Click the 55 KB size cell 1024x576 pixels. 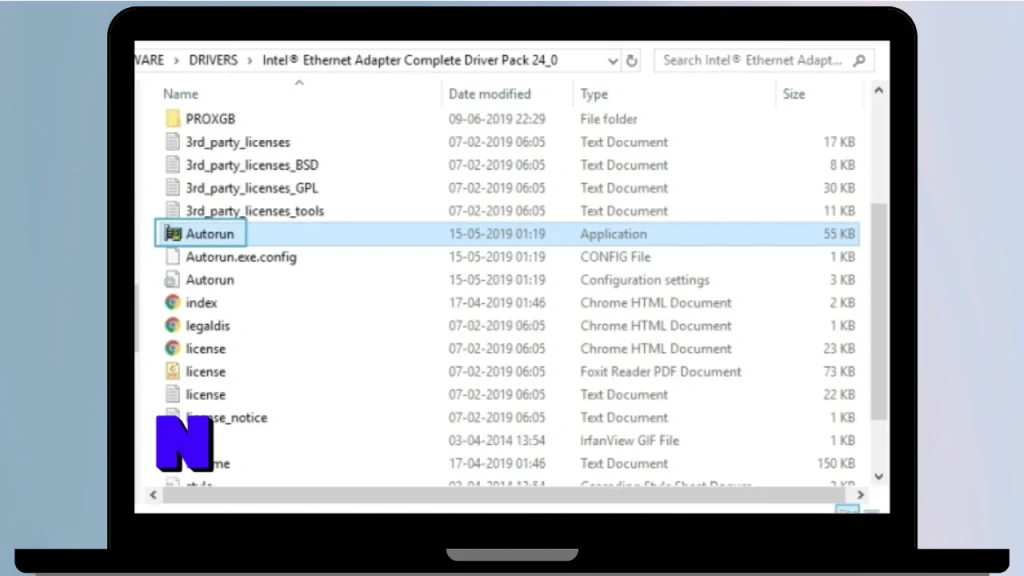[x=839, y=234]
